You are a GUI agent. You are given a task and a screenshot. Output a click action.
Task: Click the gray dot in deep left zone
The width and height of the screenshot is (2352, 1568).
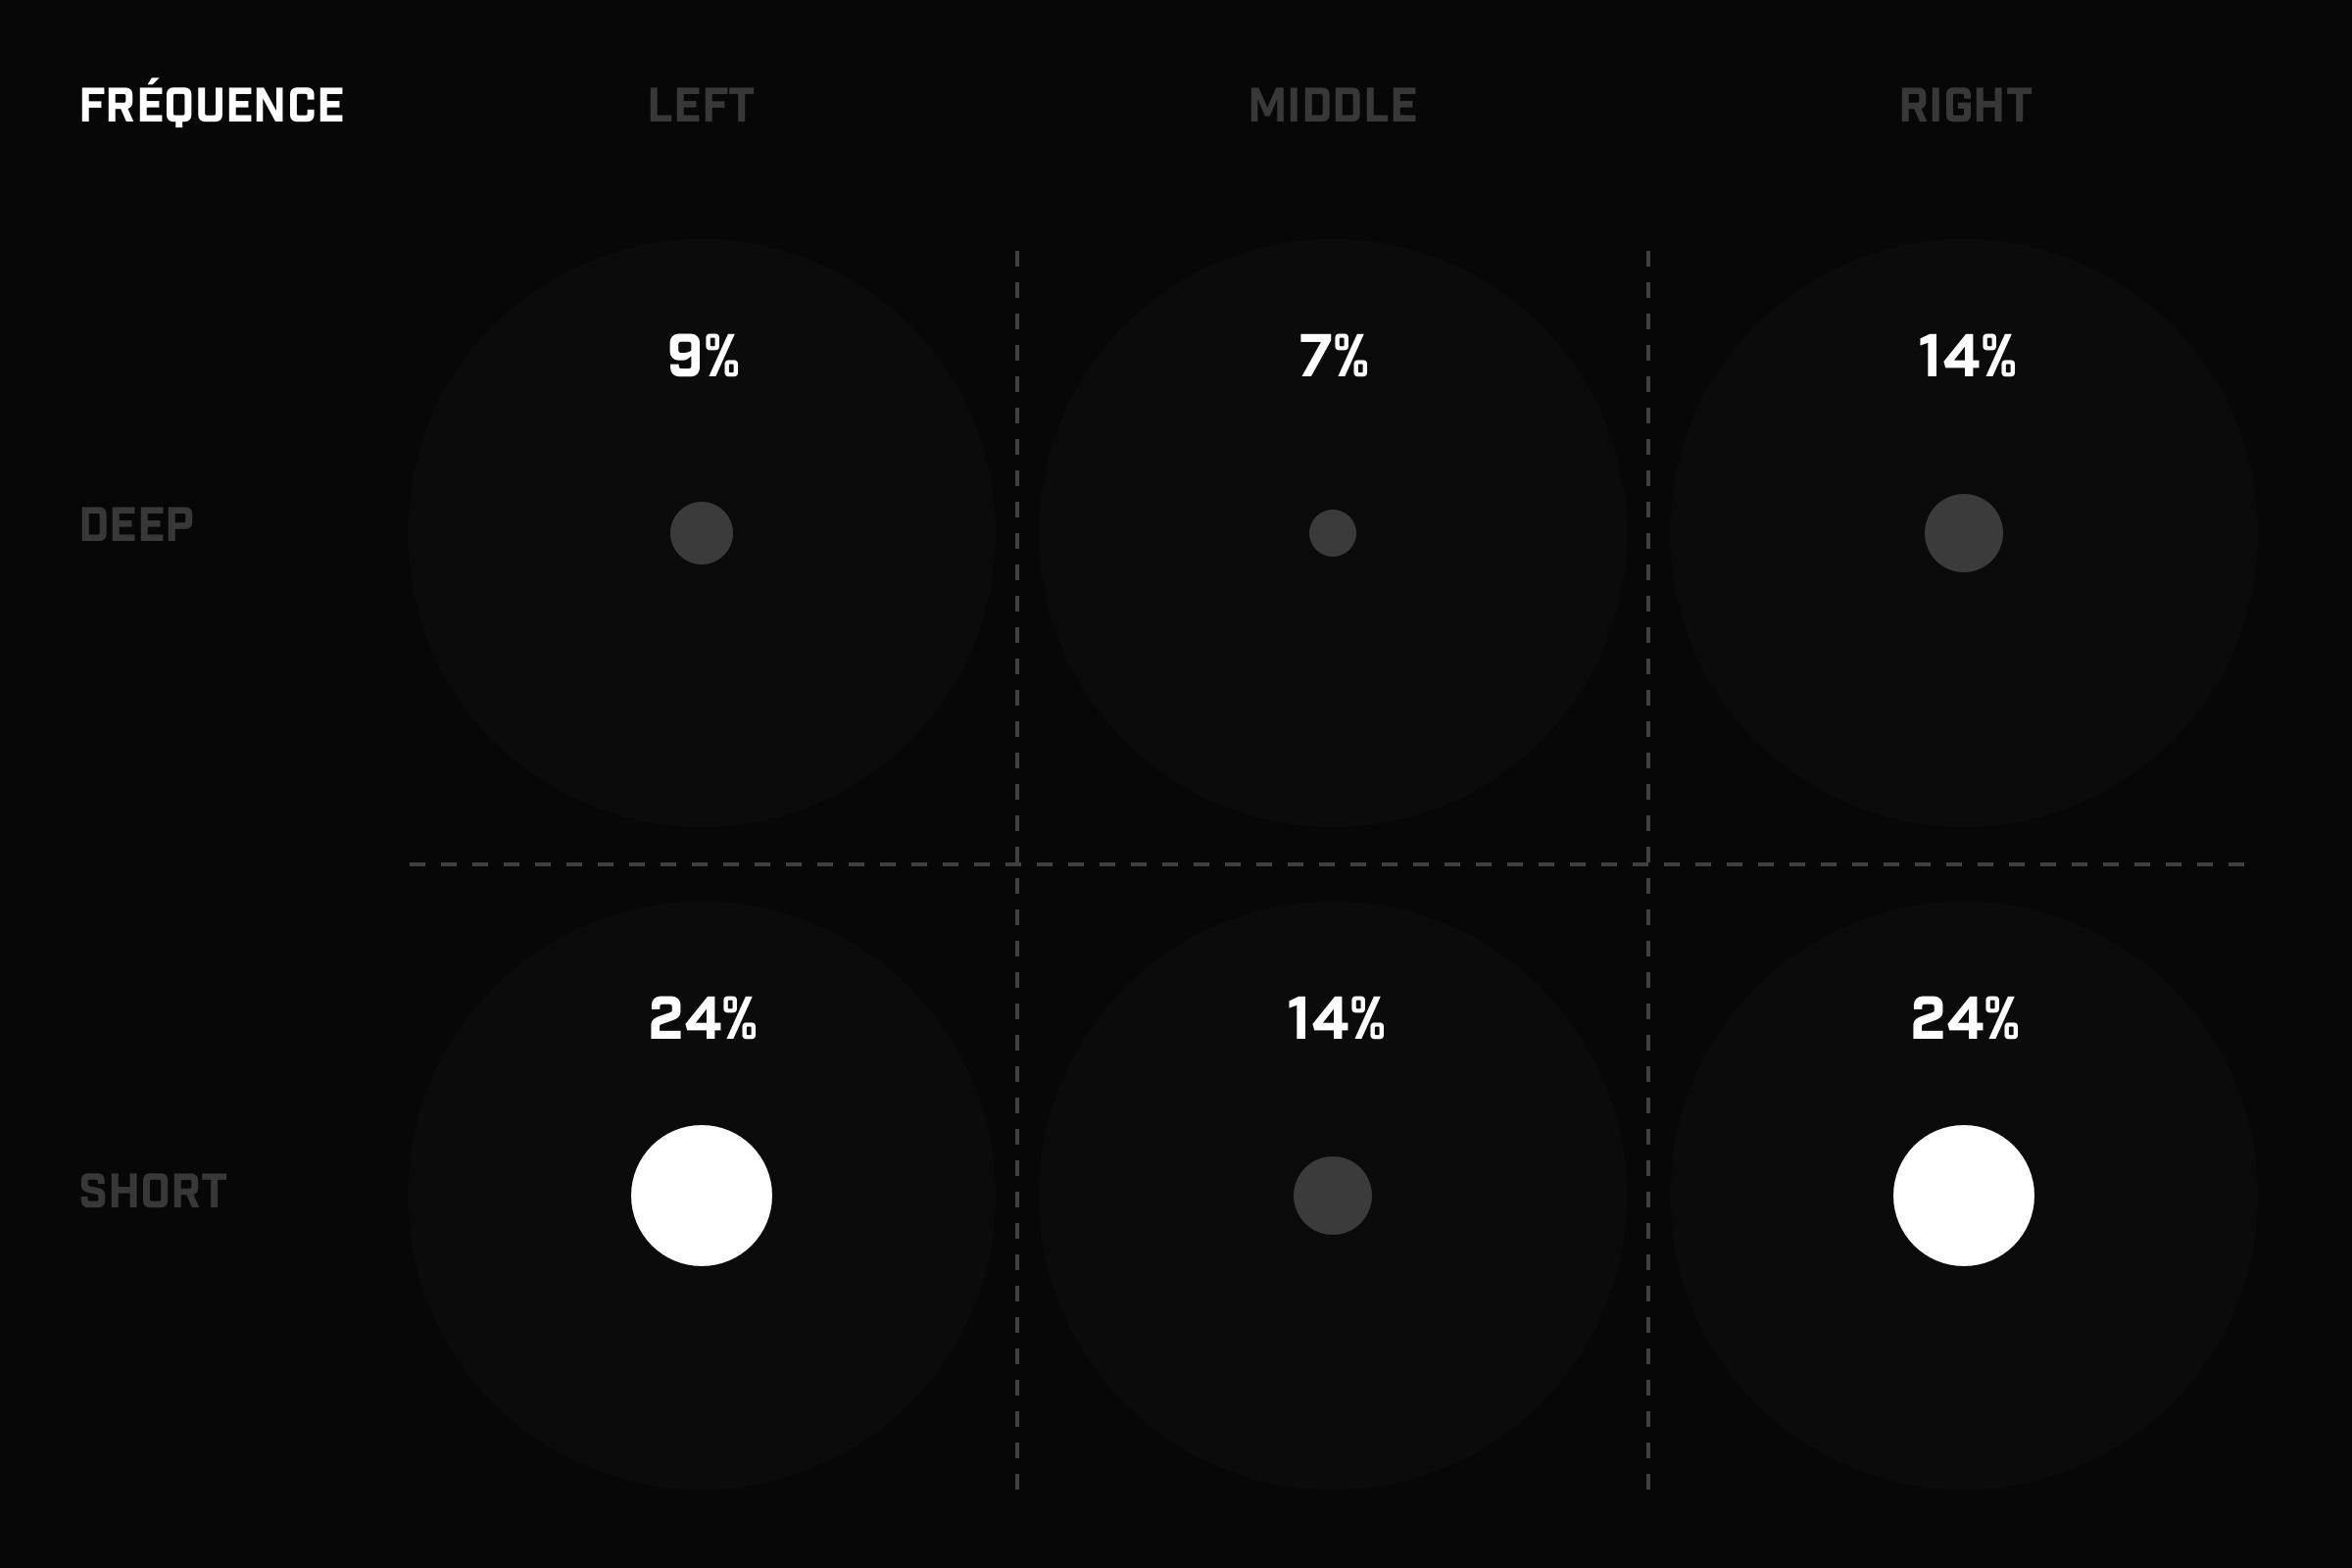701,533
